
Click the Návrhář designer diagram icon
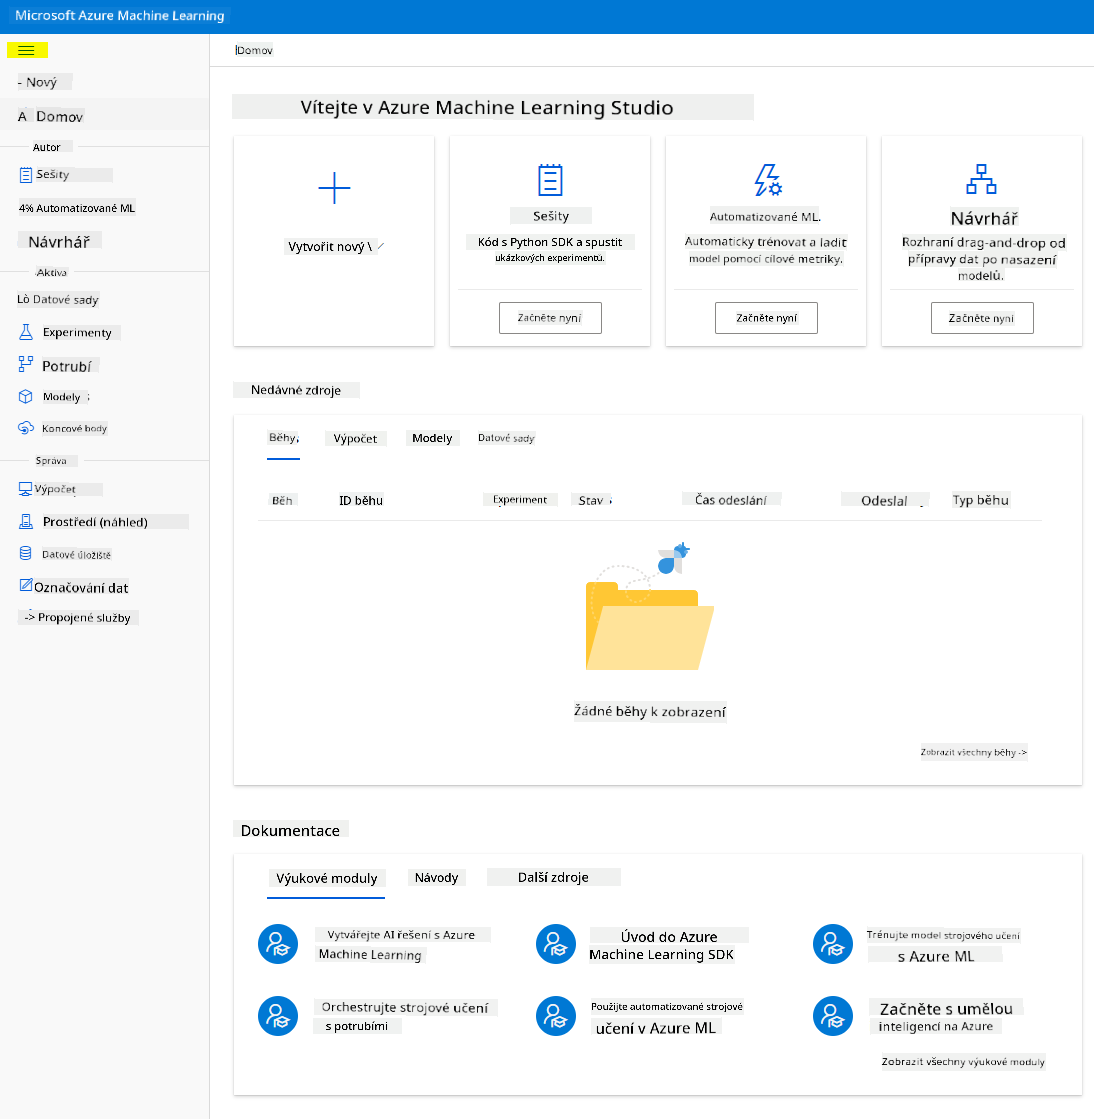[x=981, y=179]
